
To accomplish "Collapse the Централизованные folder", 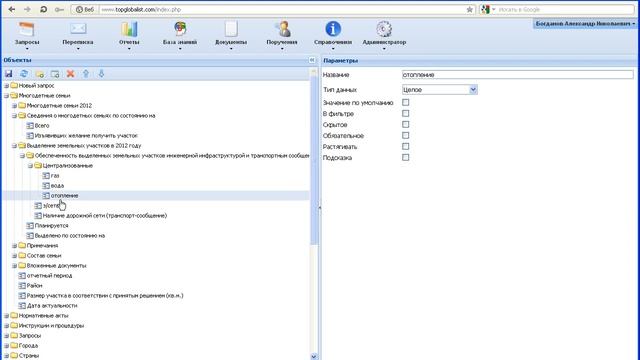I will pos(30,166).
